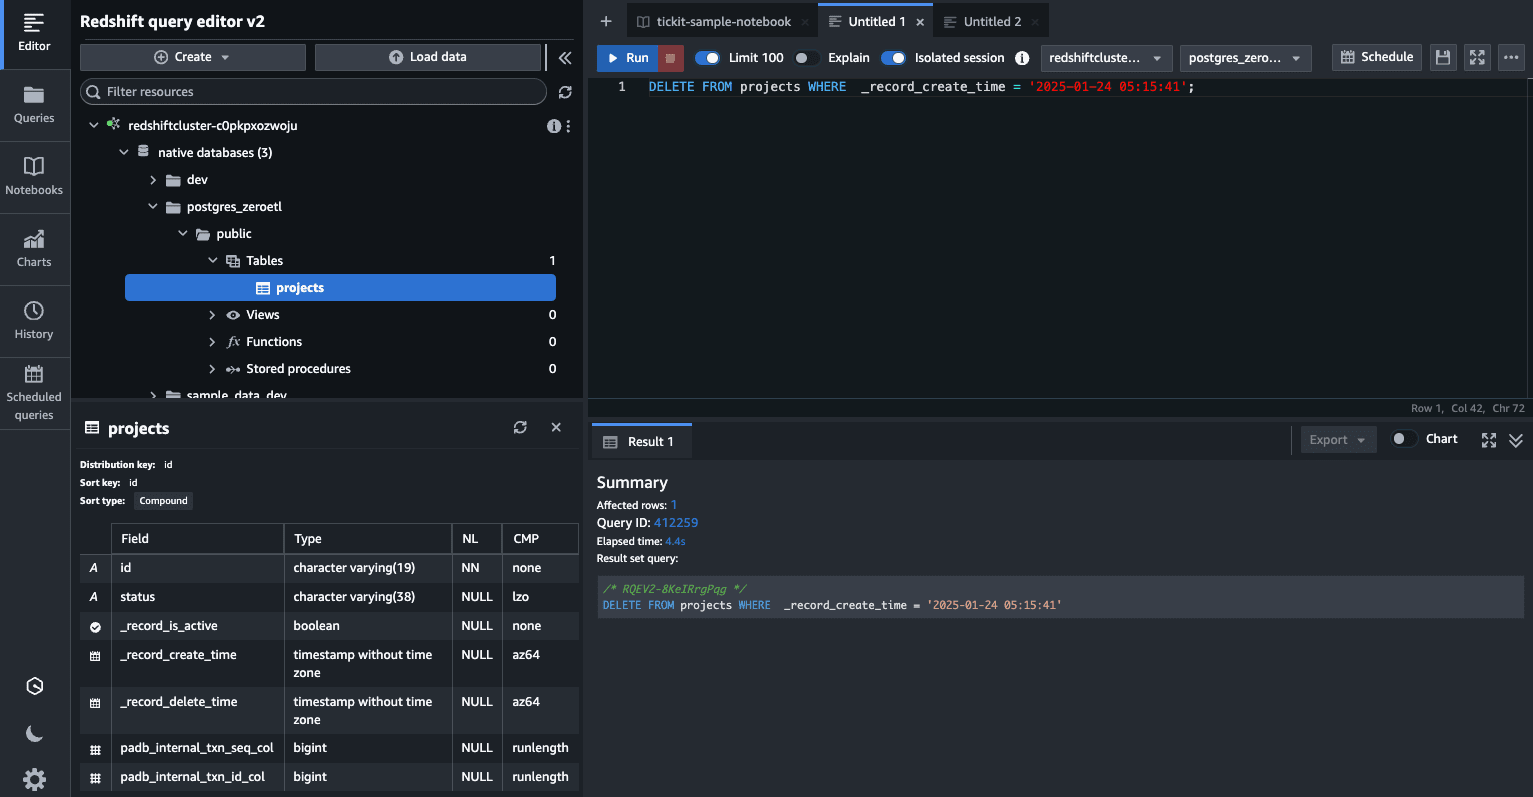Add a new editor tab with plus icon
Screen dimensions: 1533x797
pos(606,21)
